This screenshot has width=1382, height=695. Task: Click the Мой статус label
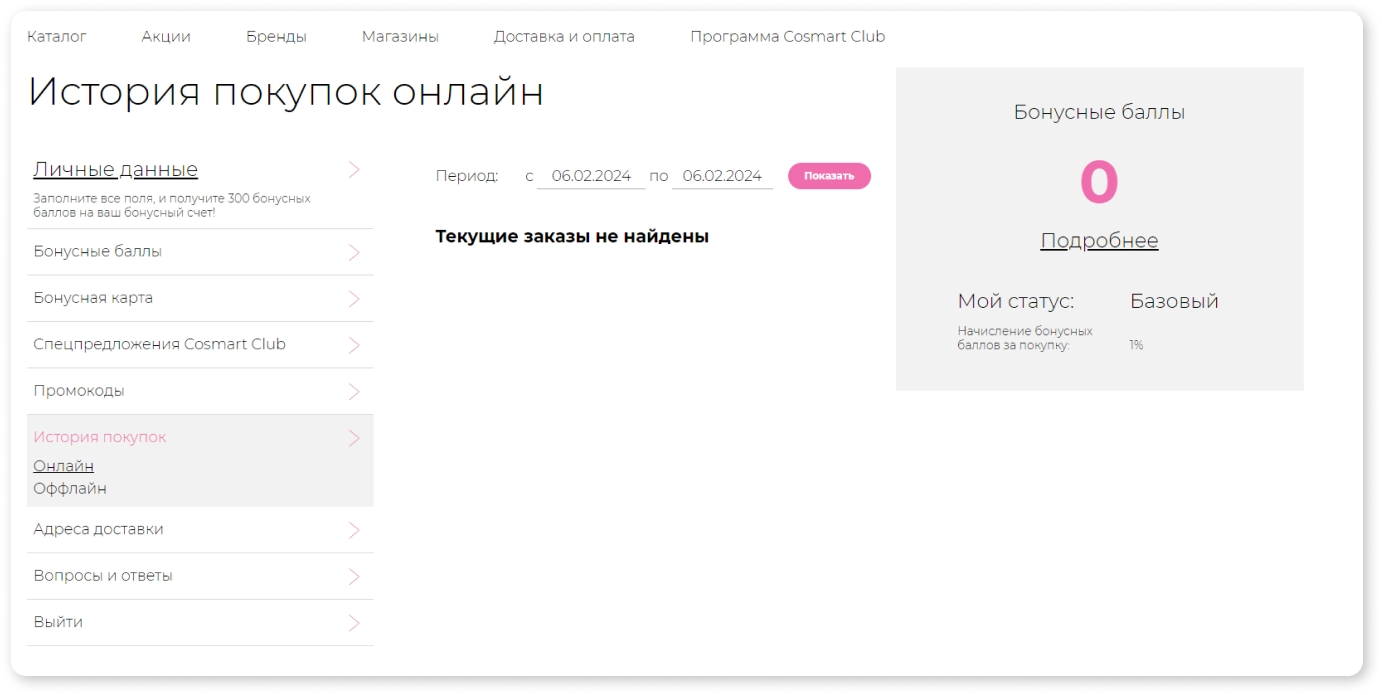tap(1016, 301)
